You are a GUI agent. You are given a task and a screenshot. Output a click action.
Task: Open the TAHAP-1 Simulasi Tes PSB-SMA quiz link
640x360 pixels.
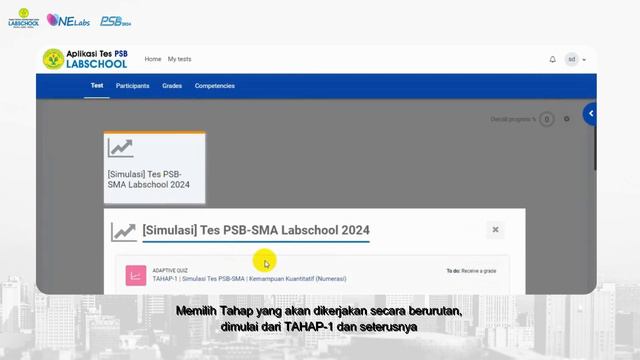[249, 279]
